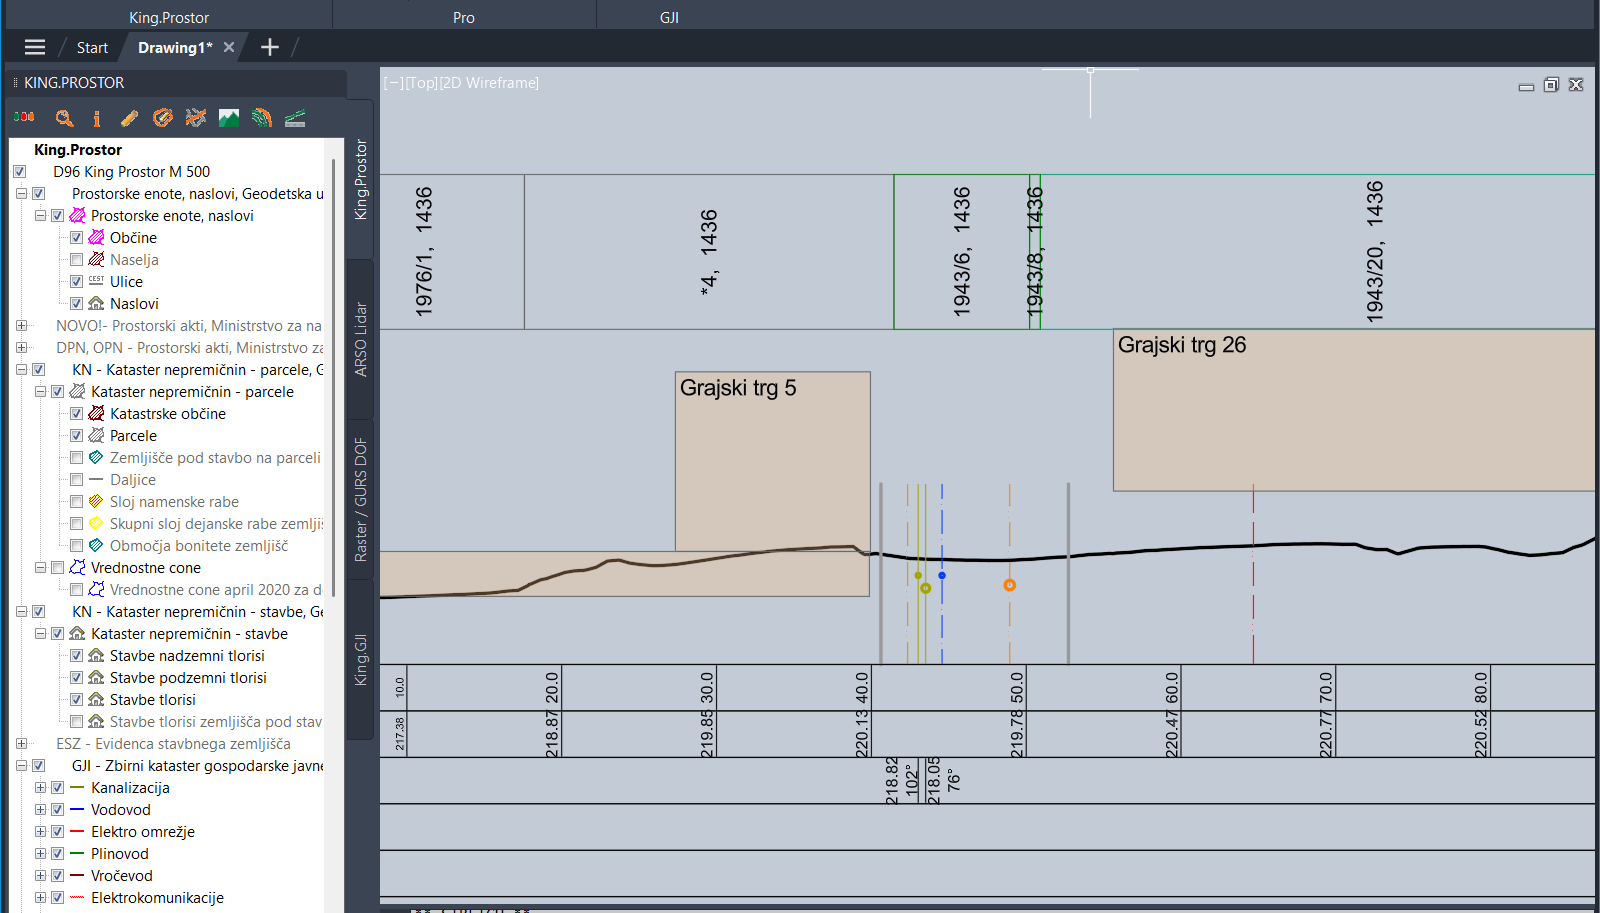Toggle the Vodovod layer checkbox
The width and height of the screenshot is (1600, 913).
point(58,810)
